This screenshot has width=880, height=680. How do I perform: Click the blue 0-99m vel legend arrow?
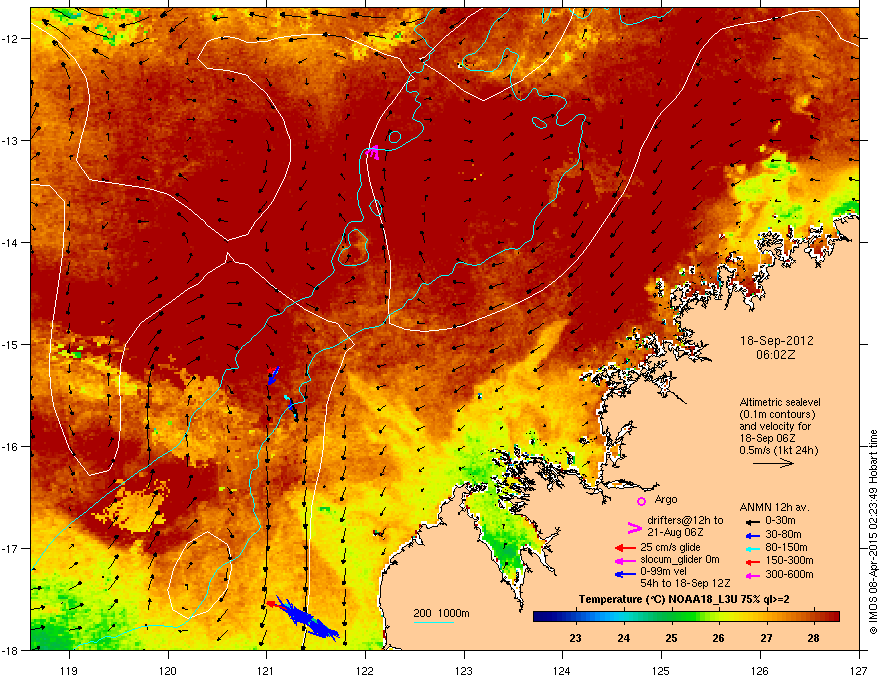click(625, 574)
